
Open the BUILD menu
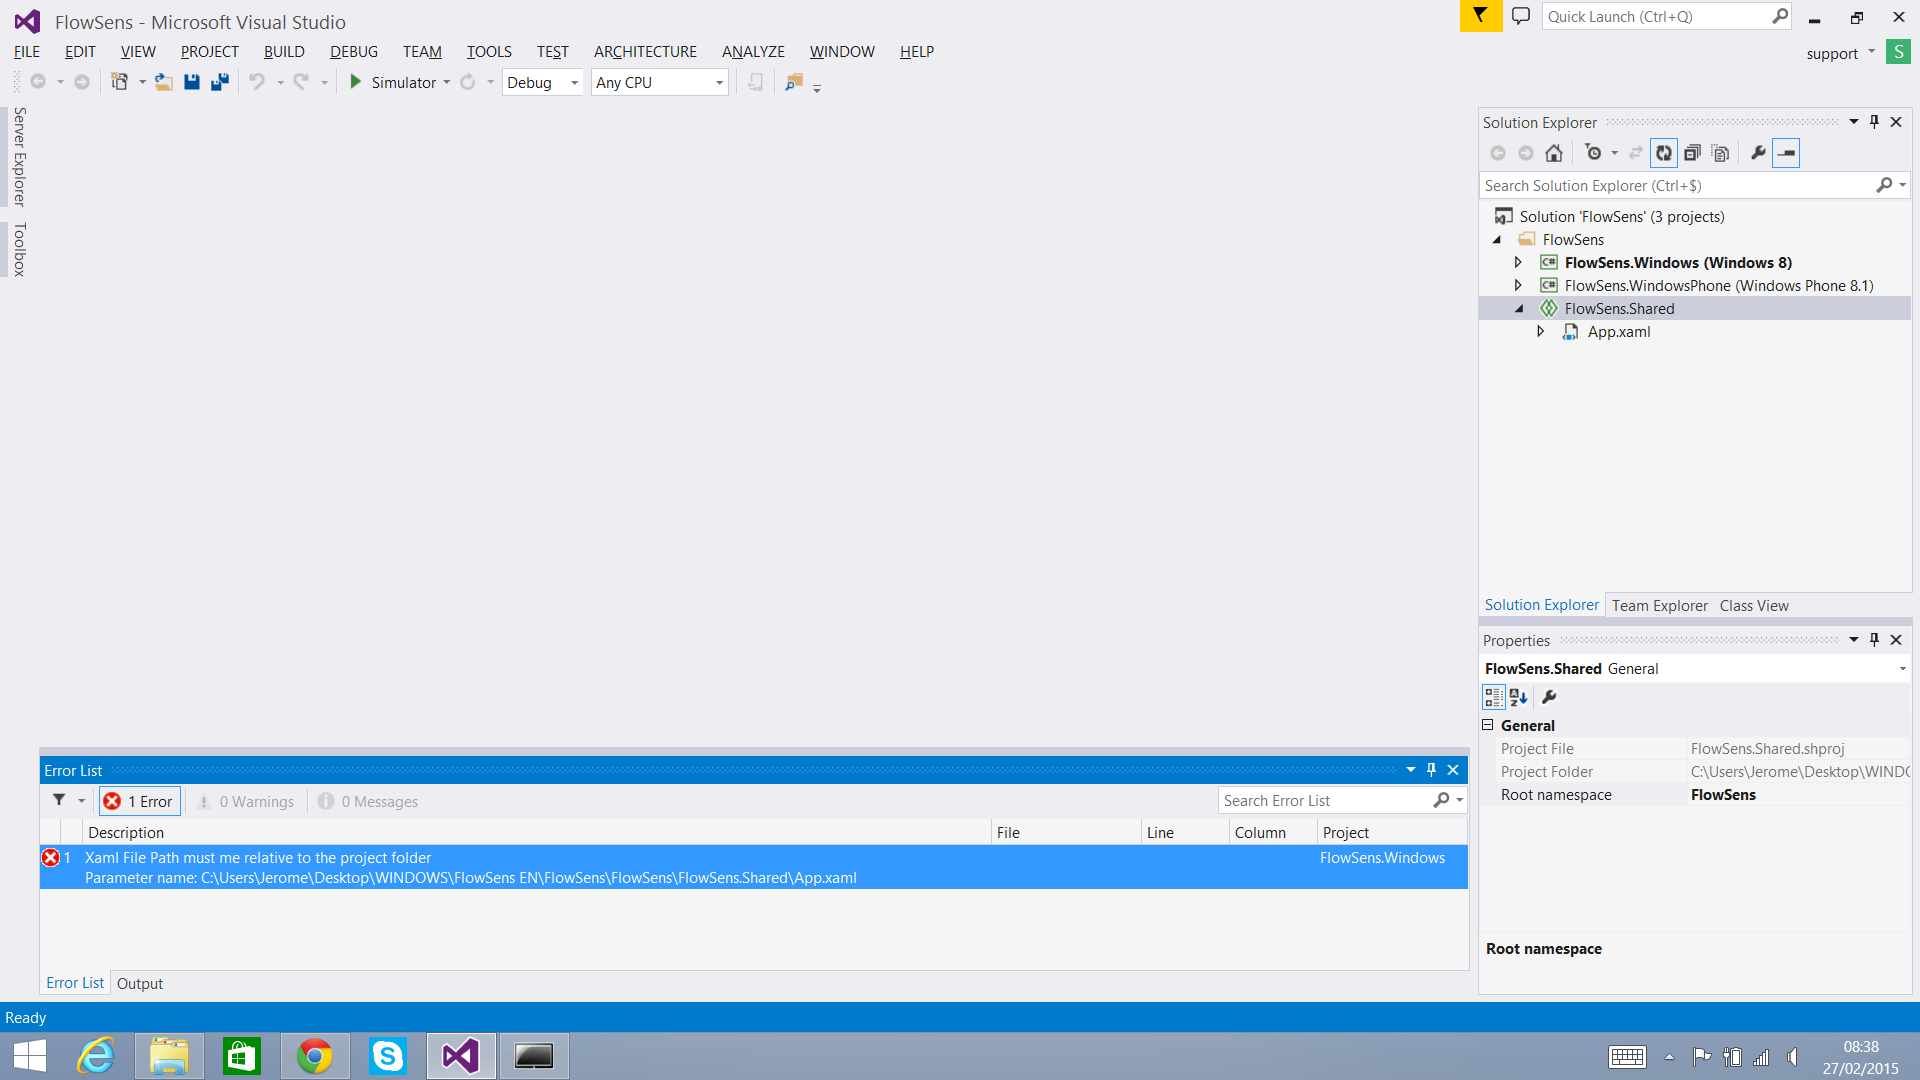(x=284, y=51)
